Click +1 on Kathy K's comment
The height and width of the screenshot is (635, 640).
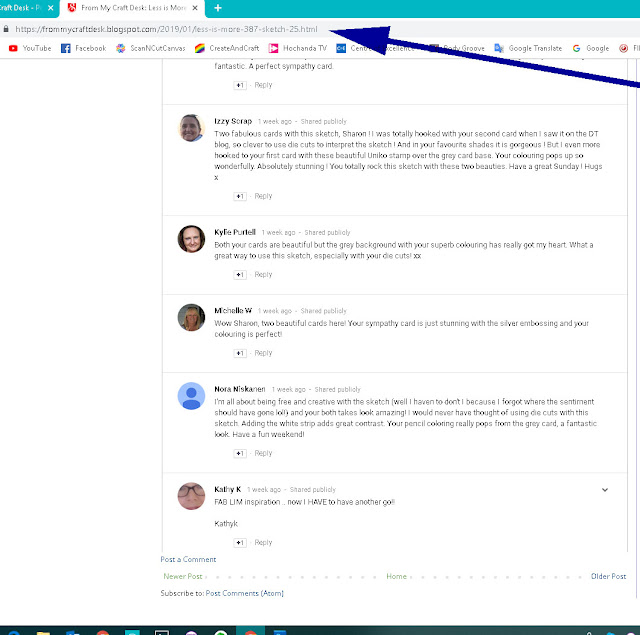point(240,543)
